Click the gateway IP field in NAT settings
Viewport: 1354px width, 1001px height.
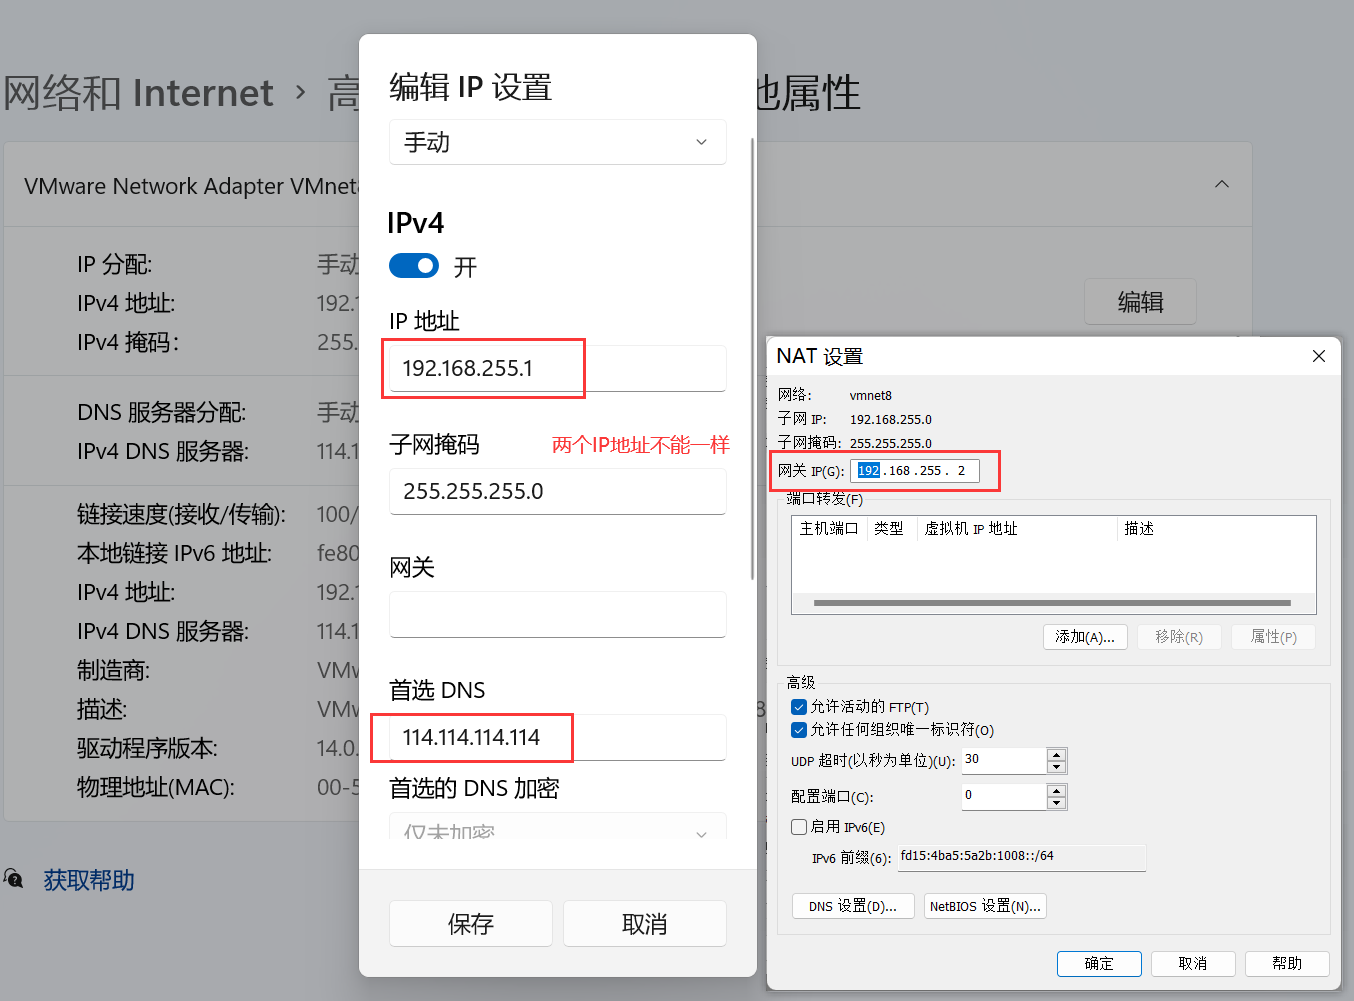(x=914, y=471)
